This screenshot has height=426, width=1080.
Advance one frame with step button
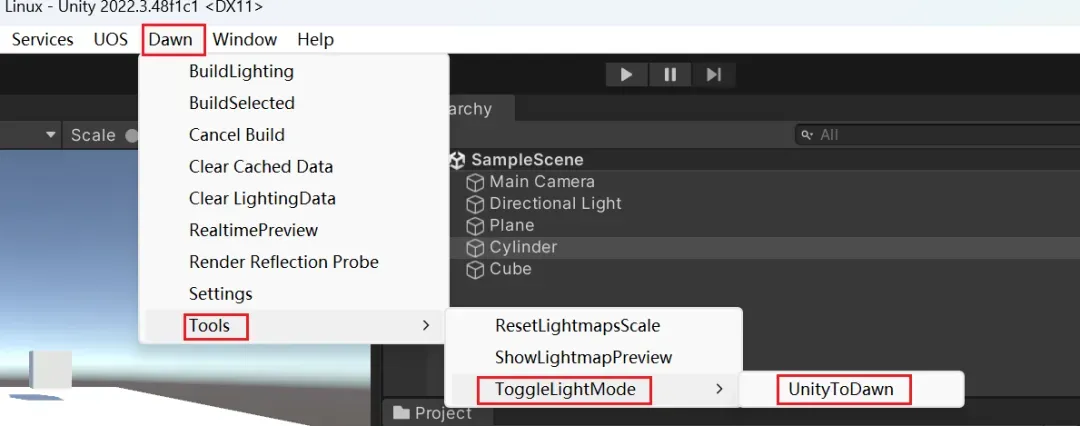tap(714, 74)
